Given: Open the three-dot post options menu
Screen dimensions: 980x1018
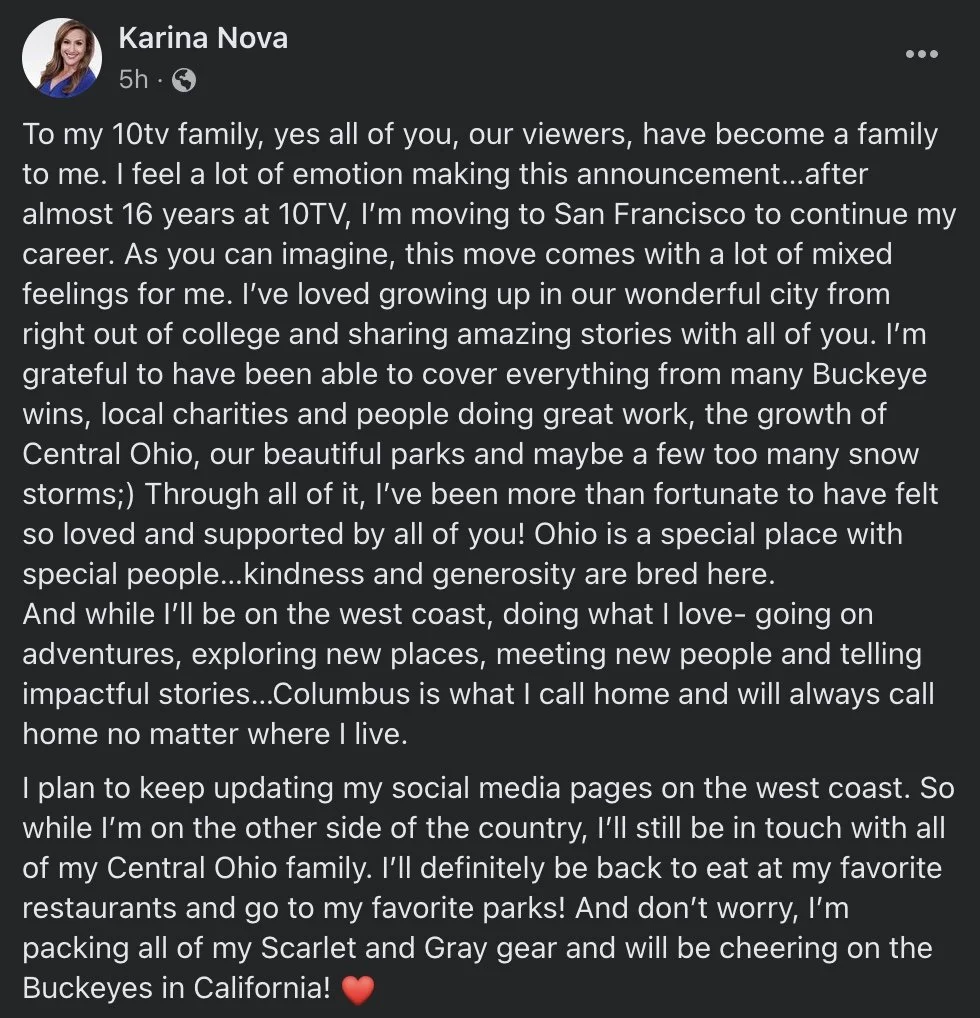Looking at the screenshot, I should [x=922, y=54].
